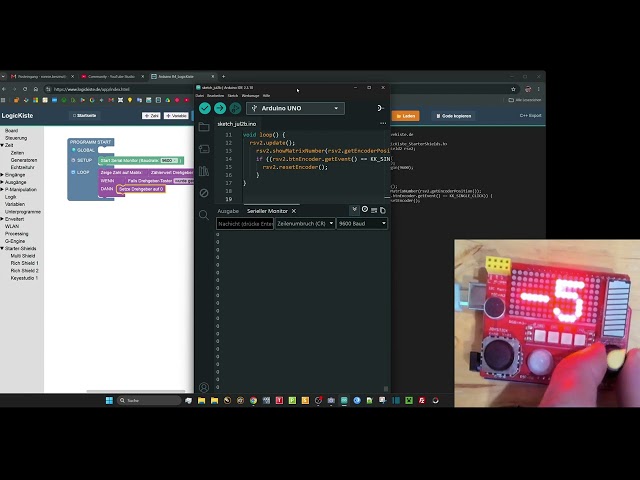Open the Debug panel sidebar icon
The image size is (640, 480).
[x=204, y=193]
